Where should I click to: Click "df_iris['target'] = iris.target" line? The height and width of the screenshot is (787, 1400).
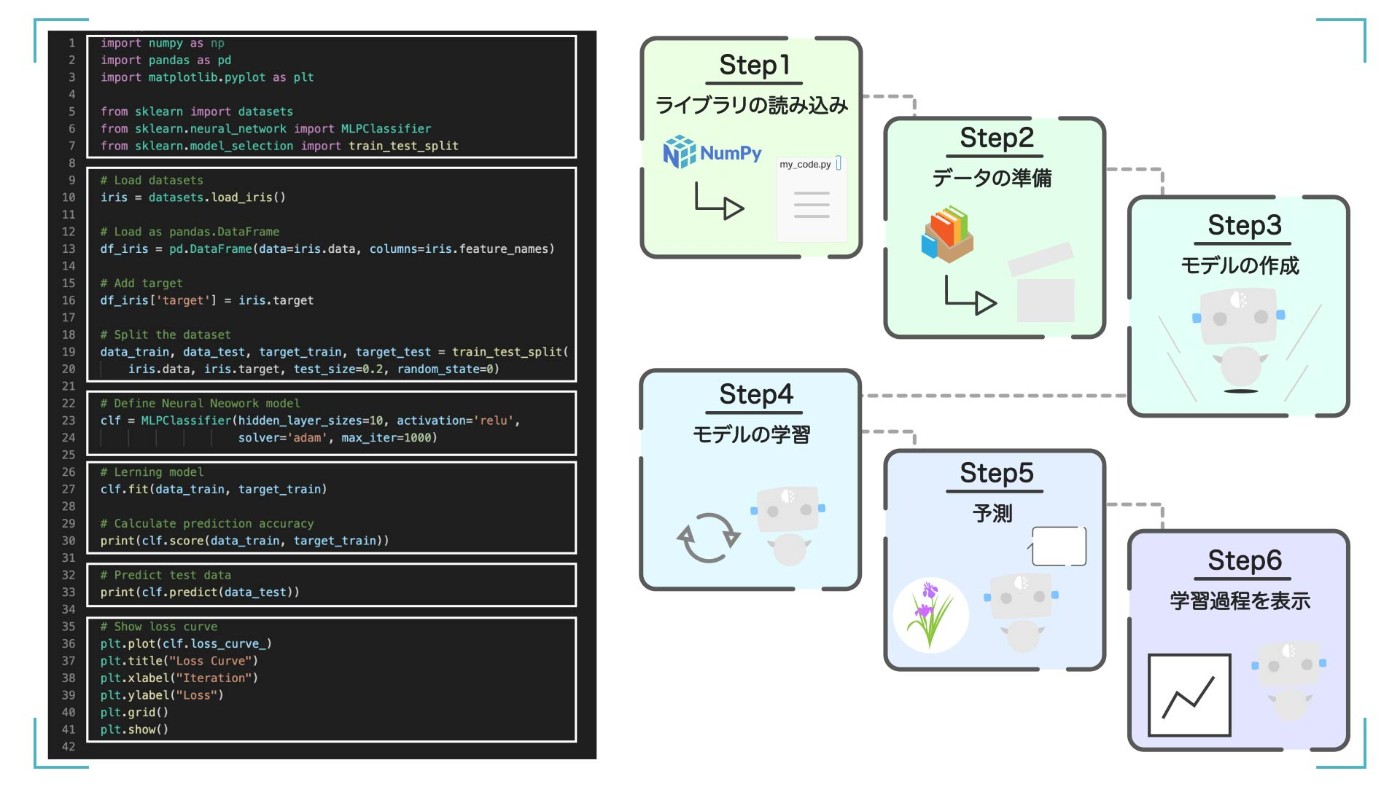coord(207,300)
